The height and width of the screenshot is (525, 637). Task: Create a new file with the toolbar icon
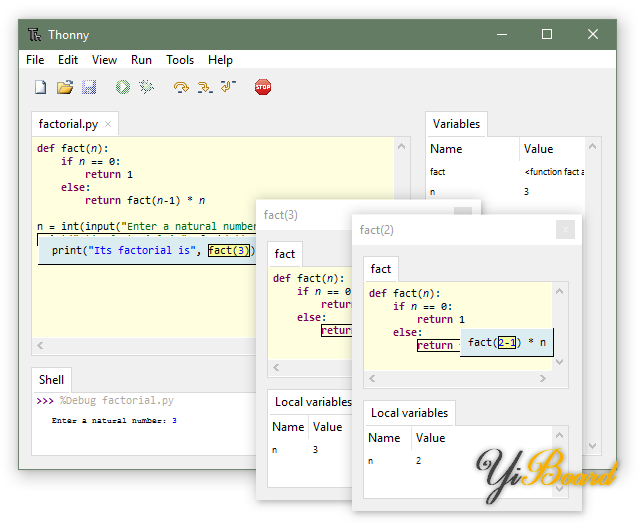click(x=41, y=88)
